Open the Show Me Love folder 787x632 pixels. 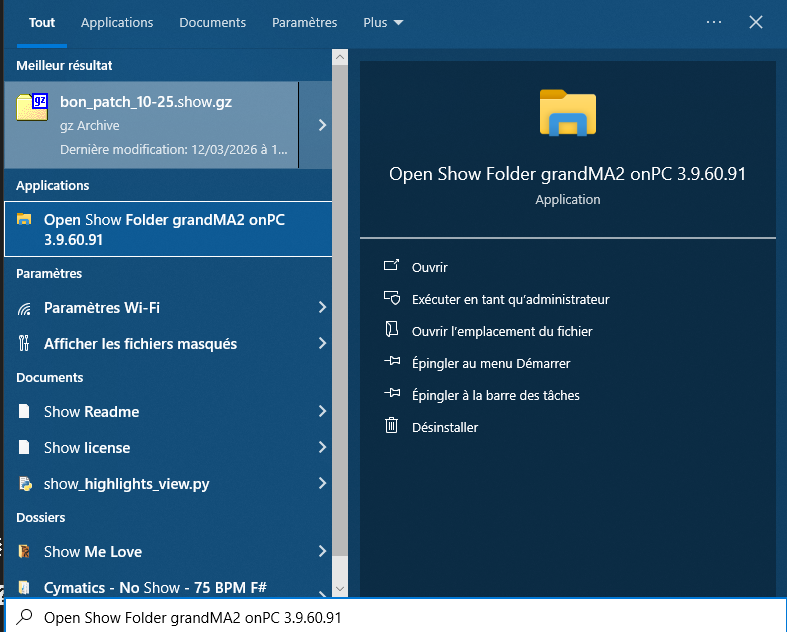[168, 552]
